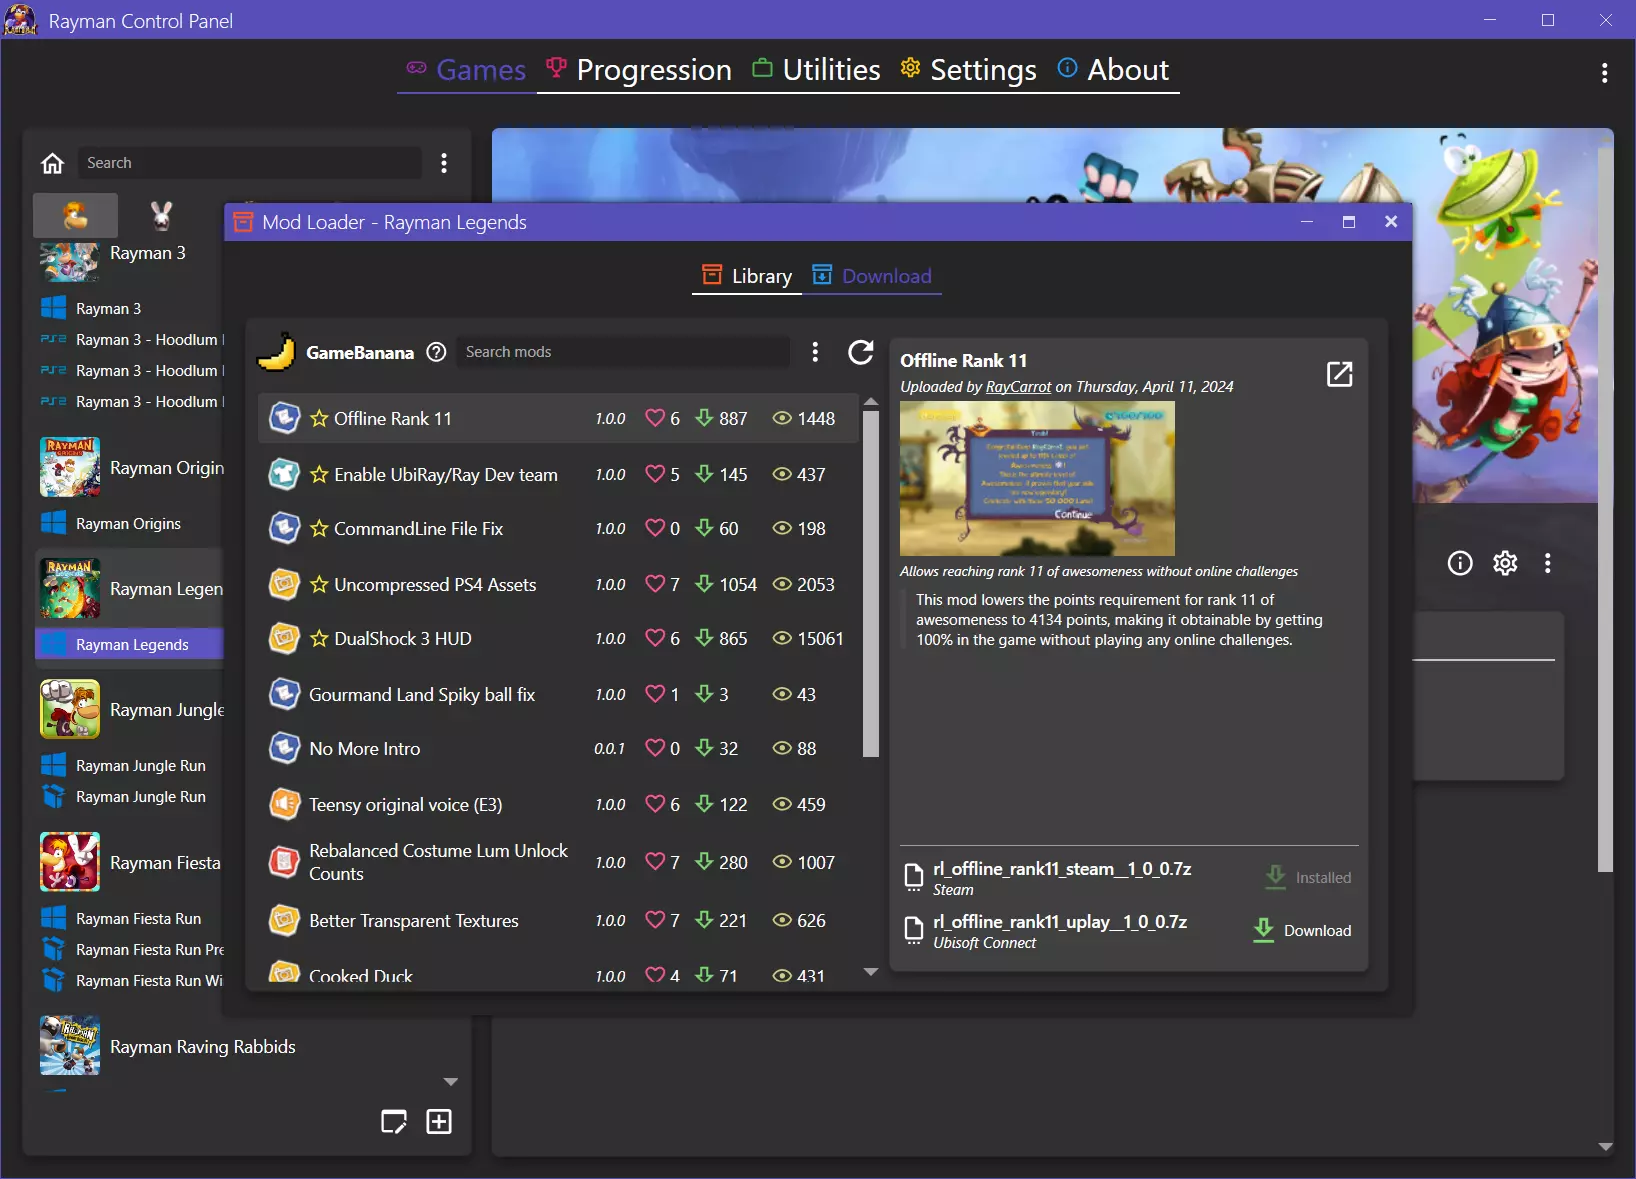The height and width of the screenshot is (1179, 1636).
Task: Click the mod icon beside Enable UbiRay/Ray Dev team
Action: point(285,474)
